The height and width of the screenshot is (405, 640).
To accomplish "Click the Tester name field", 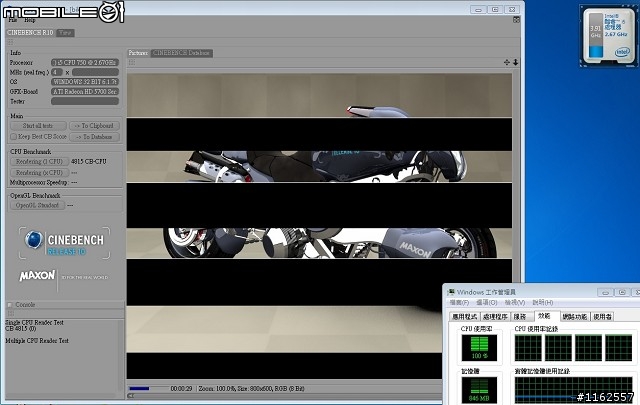I will pos(85,101).
